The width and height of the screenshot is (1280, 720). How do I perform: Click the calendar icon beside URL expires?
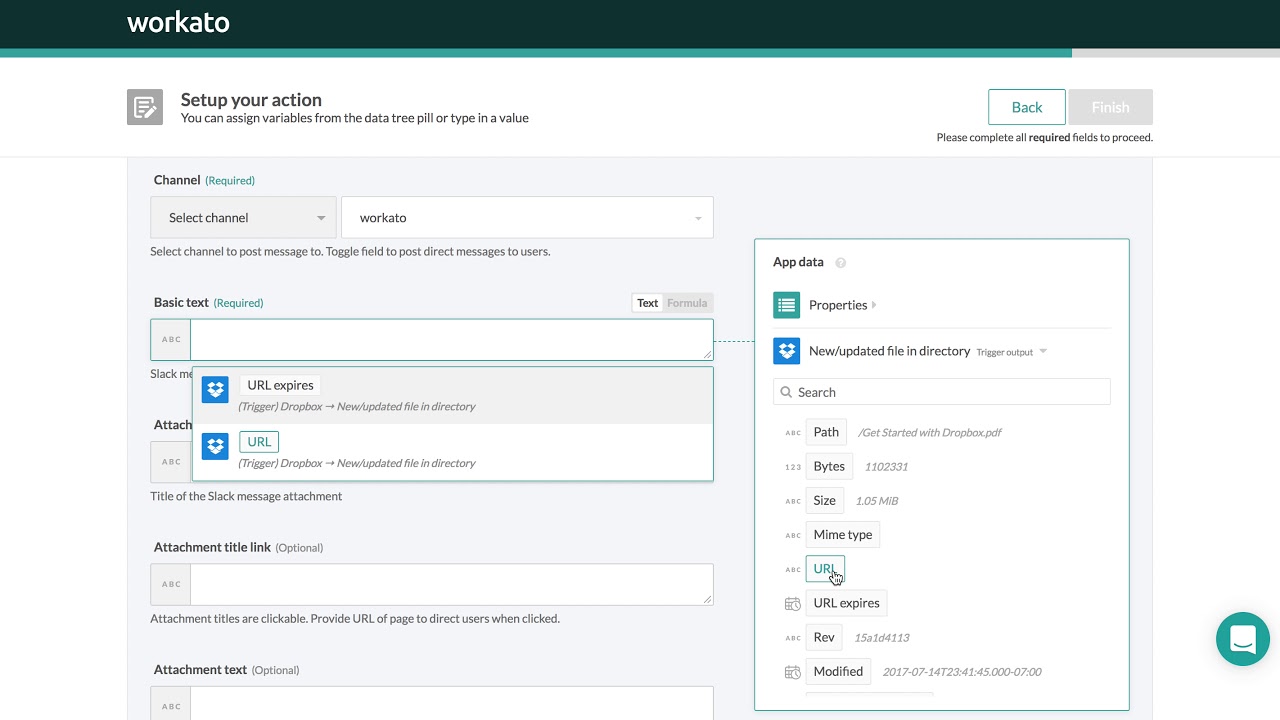pos(793,603)
